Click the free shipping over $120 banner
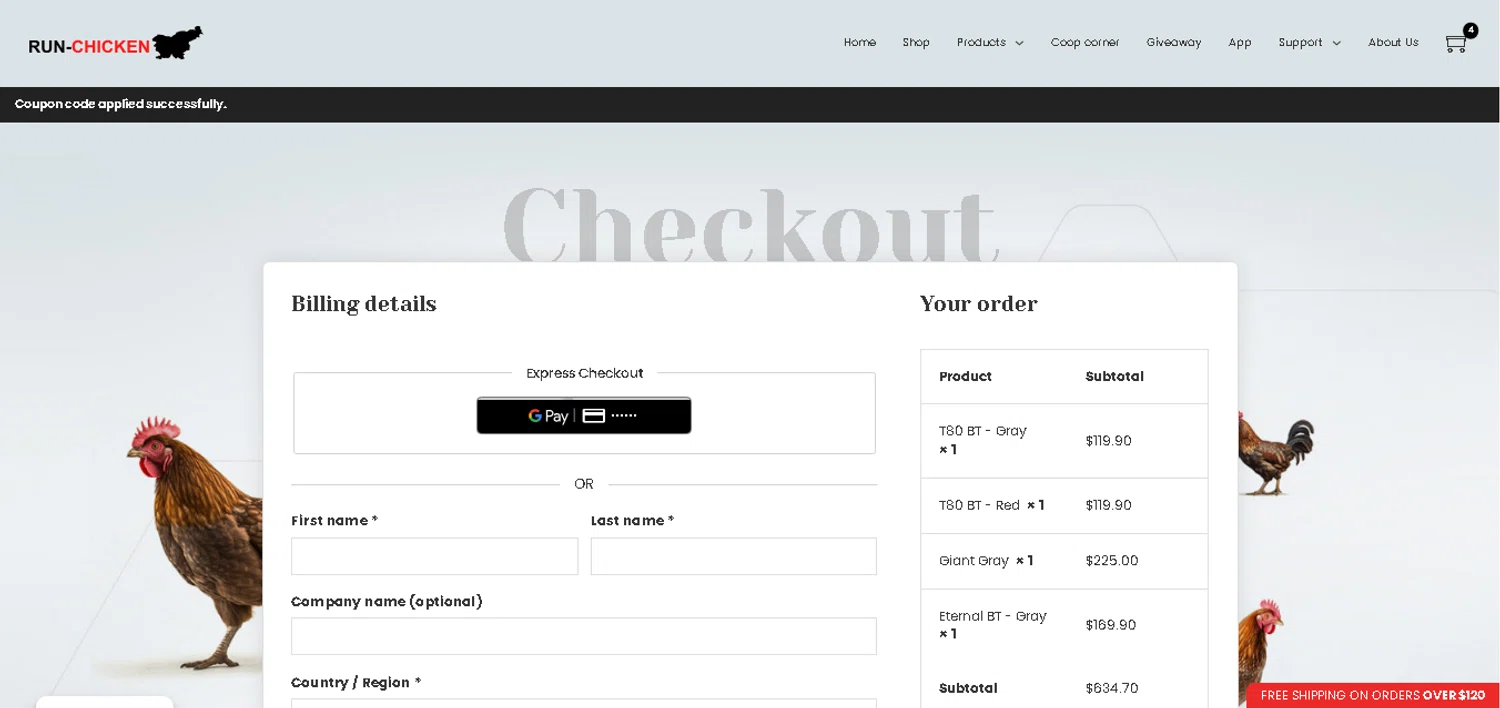Screen dimensions: 1500x708 point(1373,695)
